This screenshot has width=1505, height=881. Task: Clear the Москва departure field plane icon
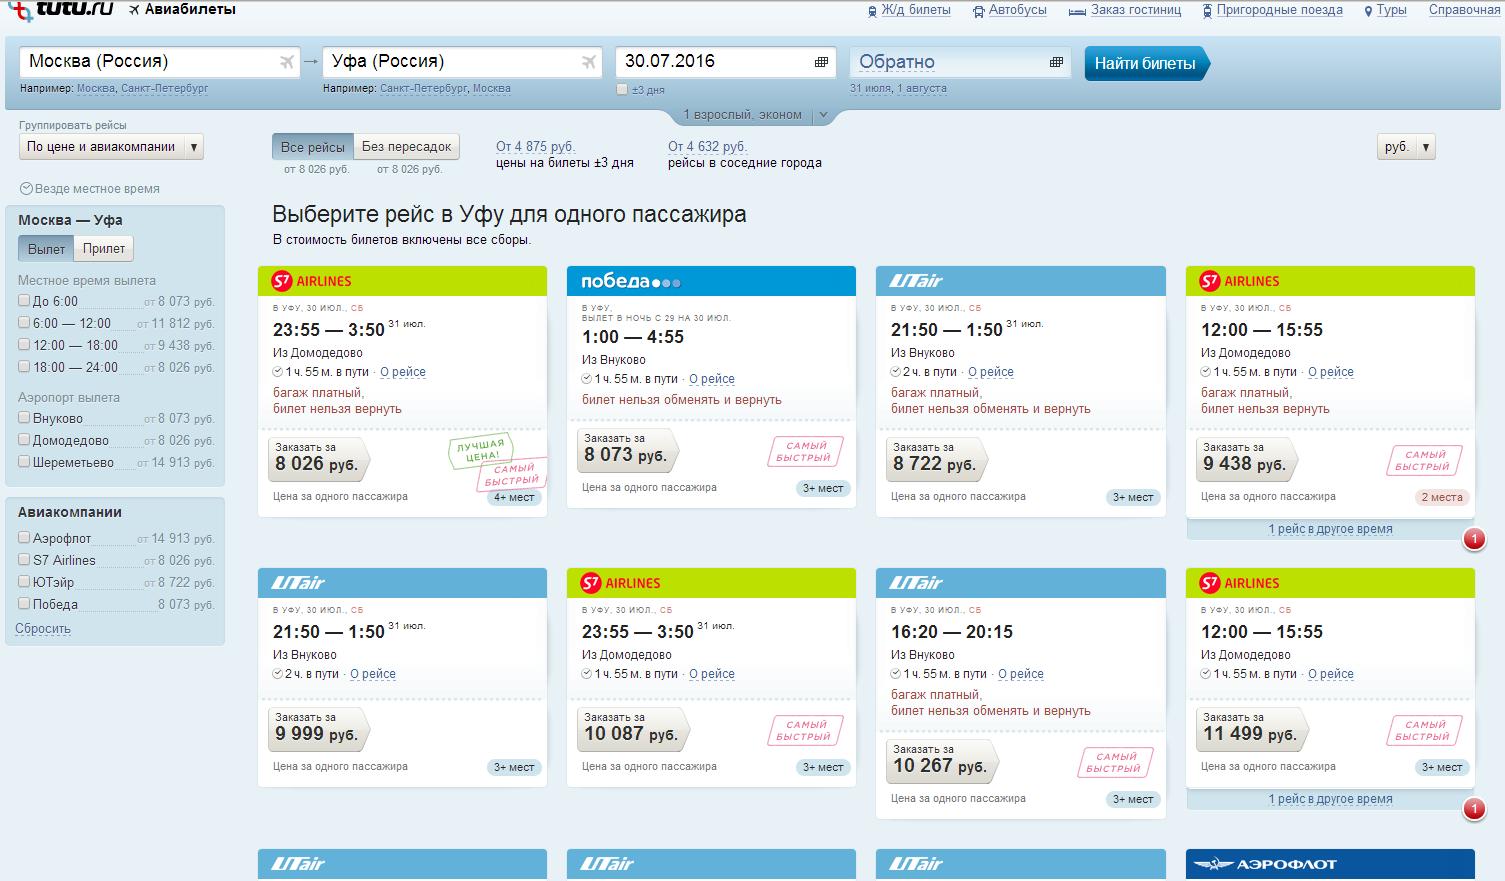point(288,62)
